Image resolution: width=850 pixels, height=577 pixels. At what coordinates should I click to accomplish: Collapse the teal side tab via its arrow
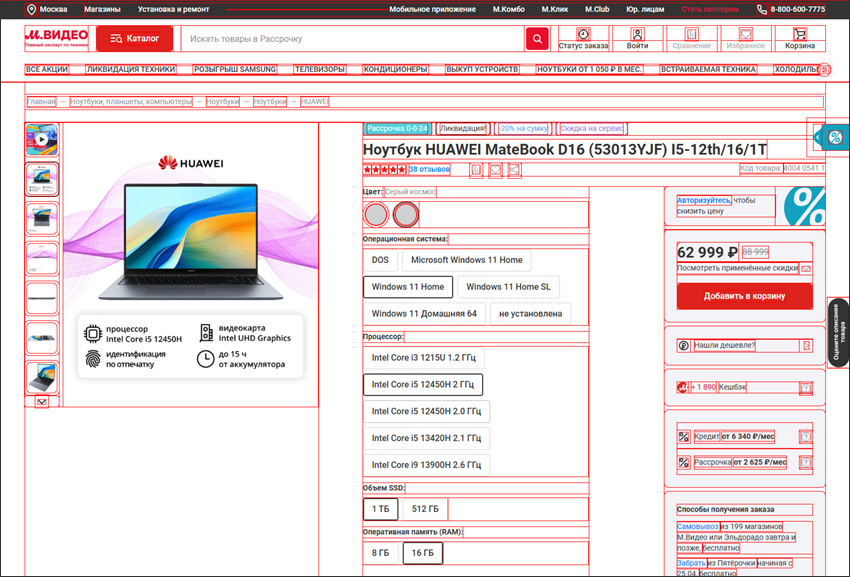(818, 137)
